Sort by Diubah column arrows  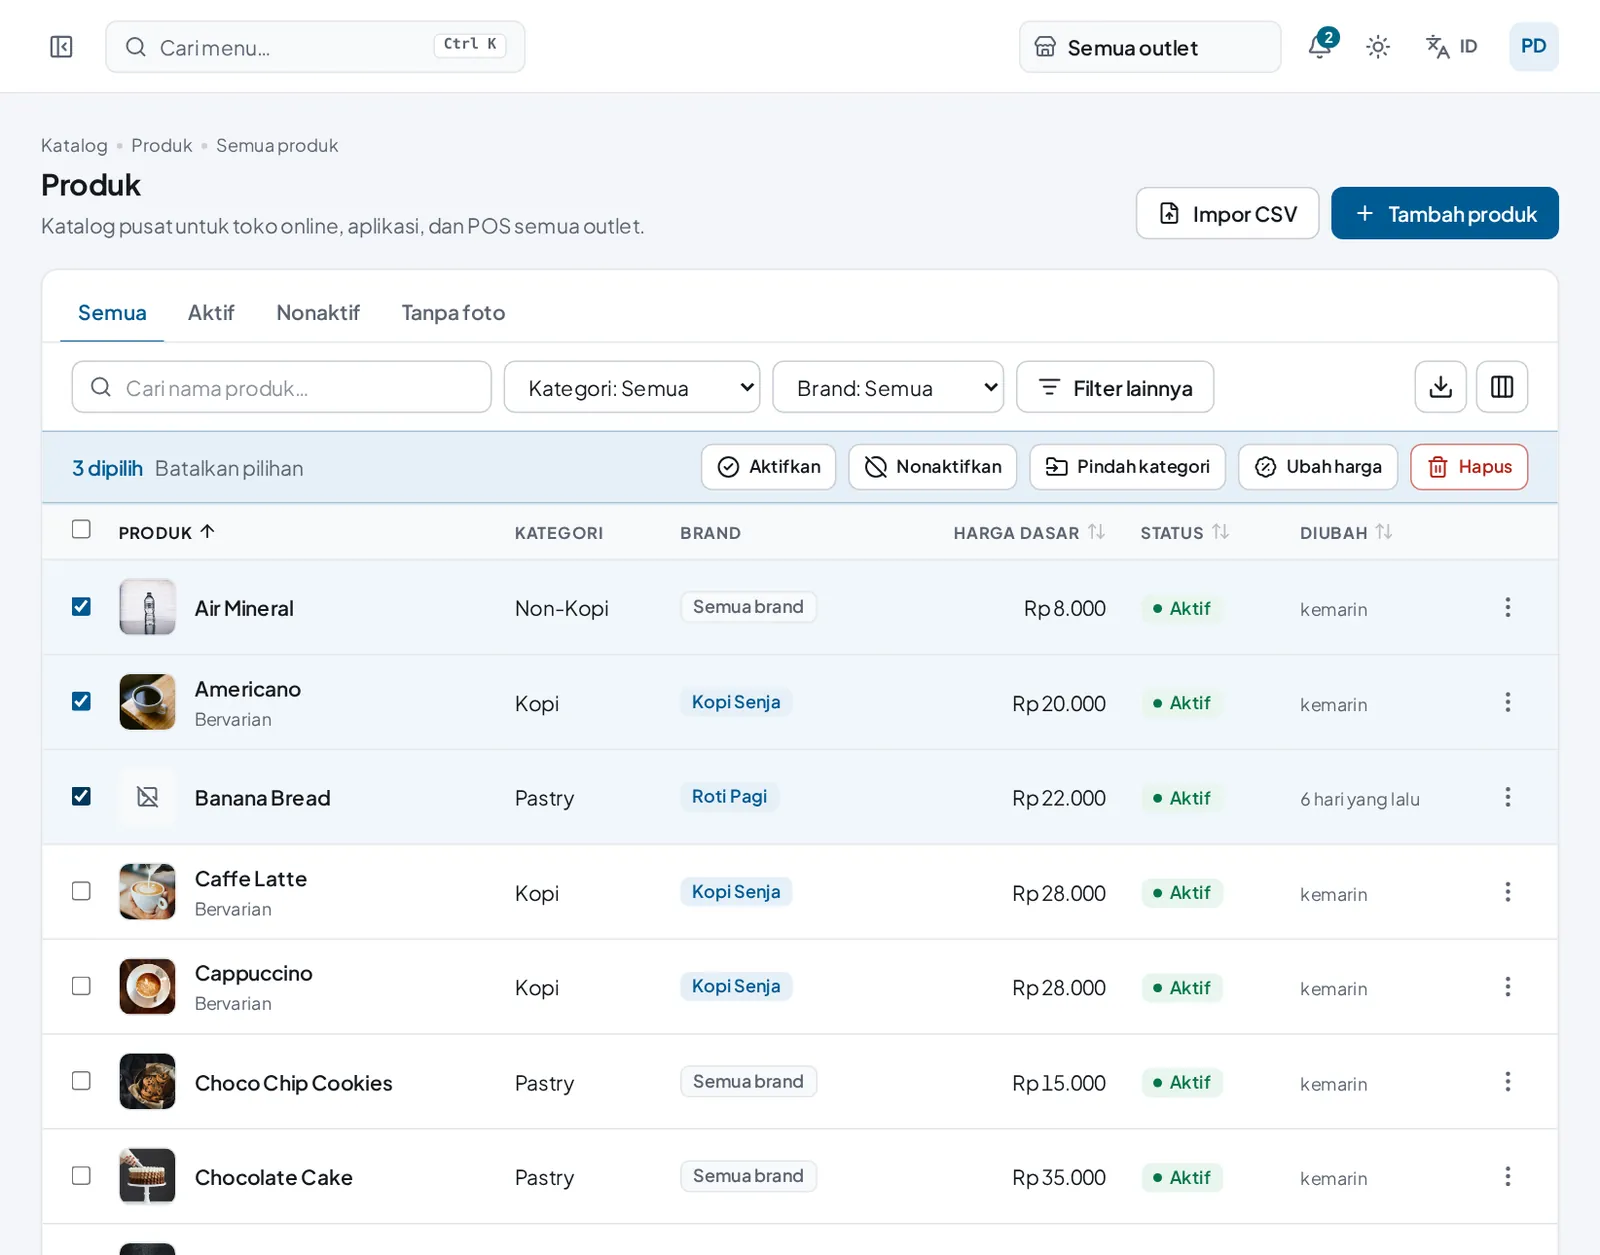coord(1384,532)
